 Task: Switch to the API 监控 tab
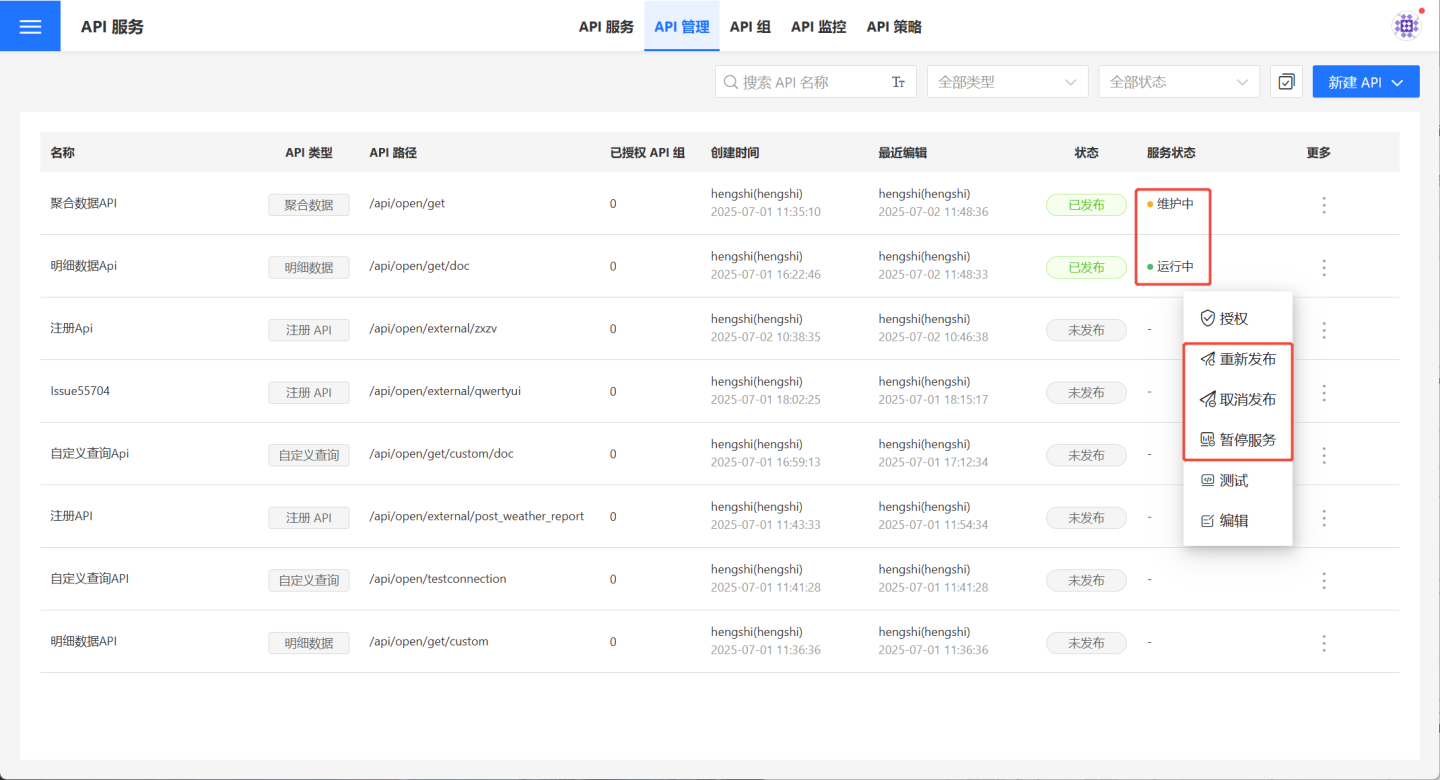pyautogui.click(x=818, y=27)
